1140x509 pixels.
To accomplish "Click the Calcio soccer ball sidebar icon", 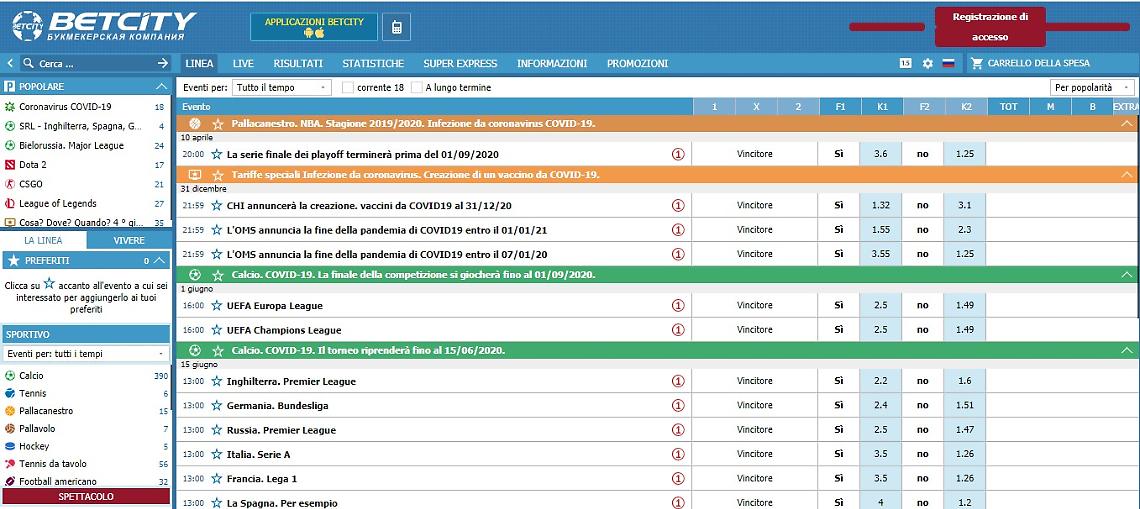I will tap(9, 376).
